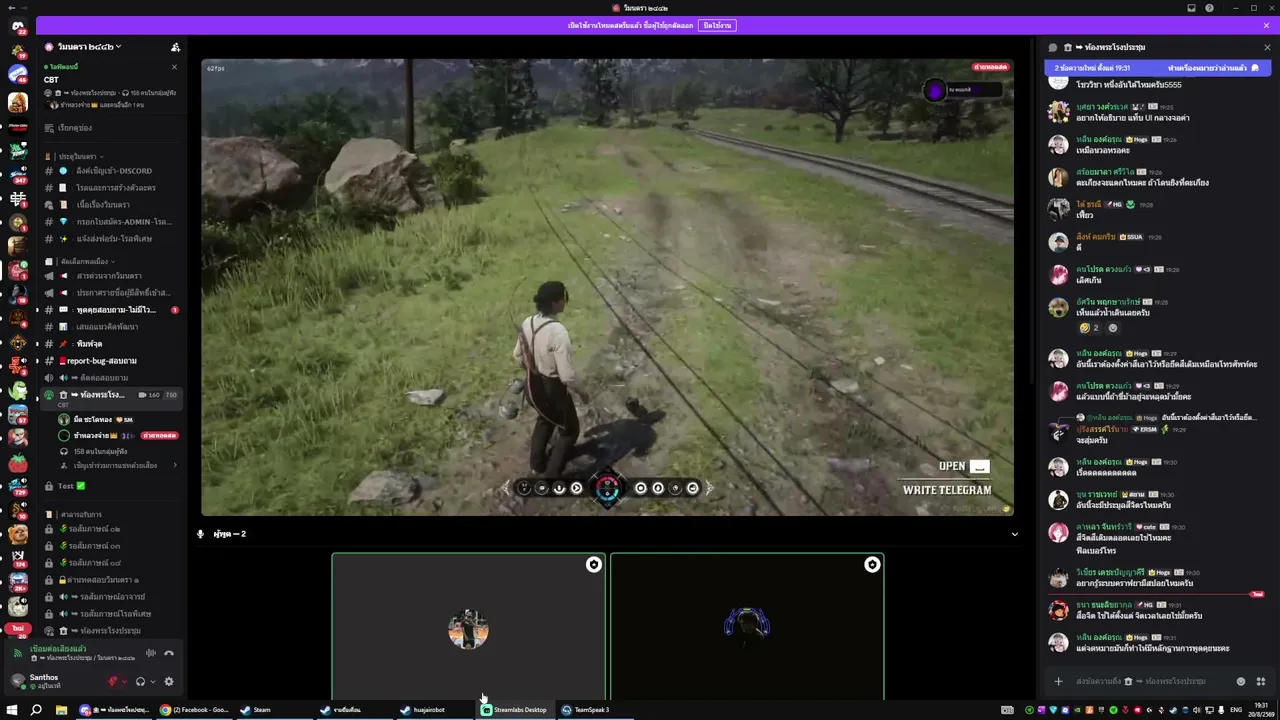1280x720 pixels.
Task: Toggle the muted microphone button
Action: click(x=113, y=682)
